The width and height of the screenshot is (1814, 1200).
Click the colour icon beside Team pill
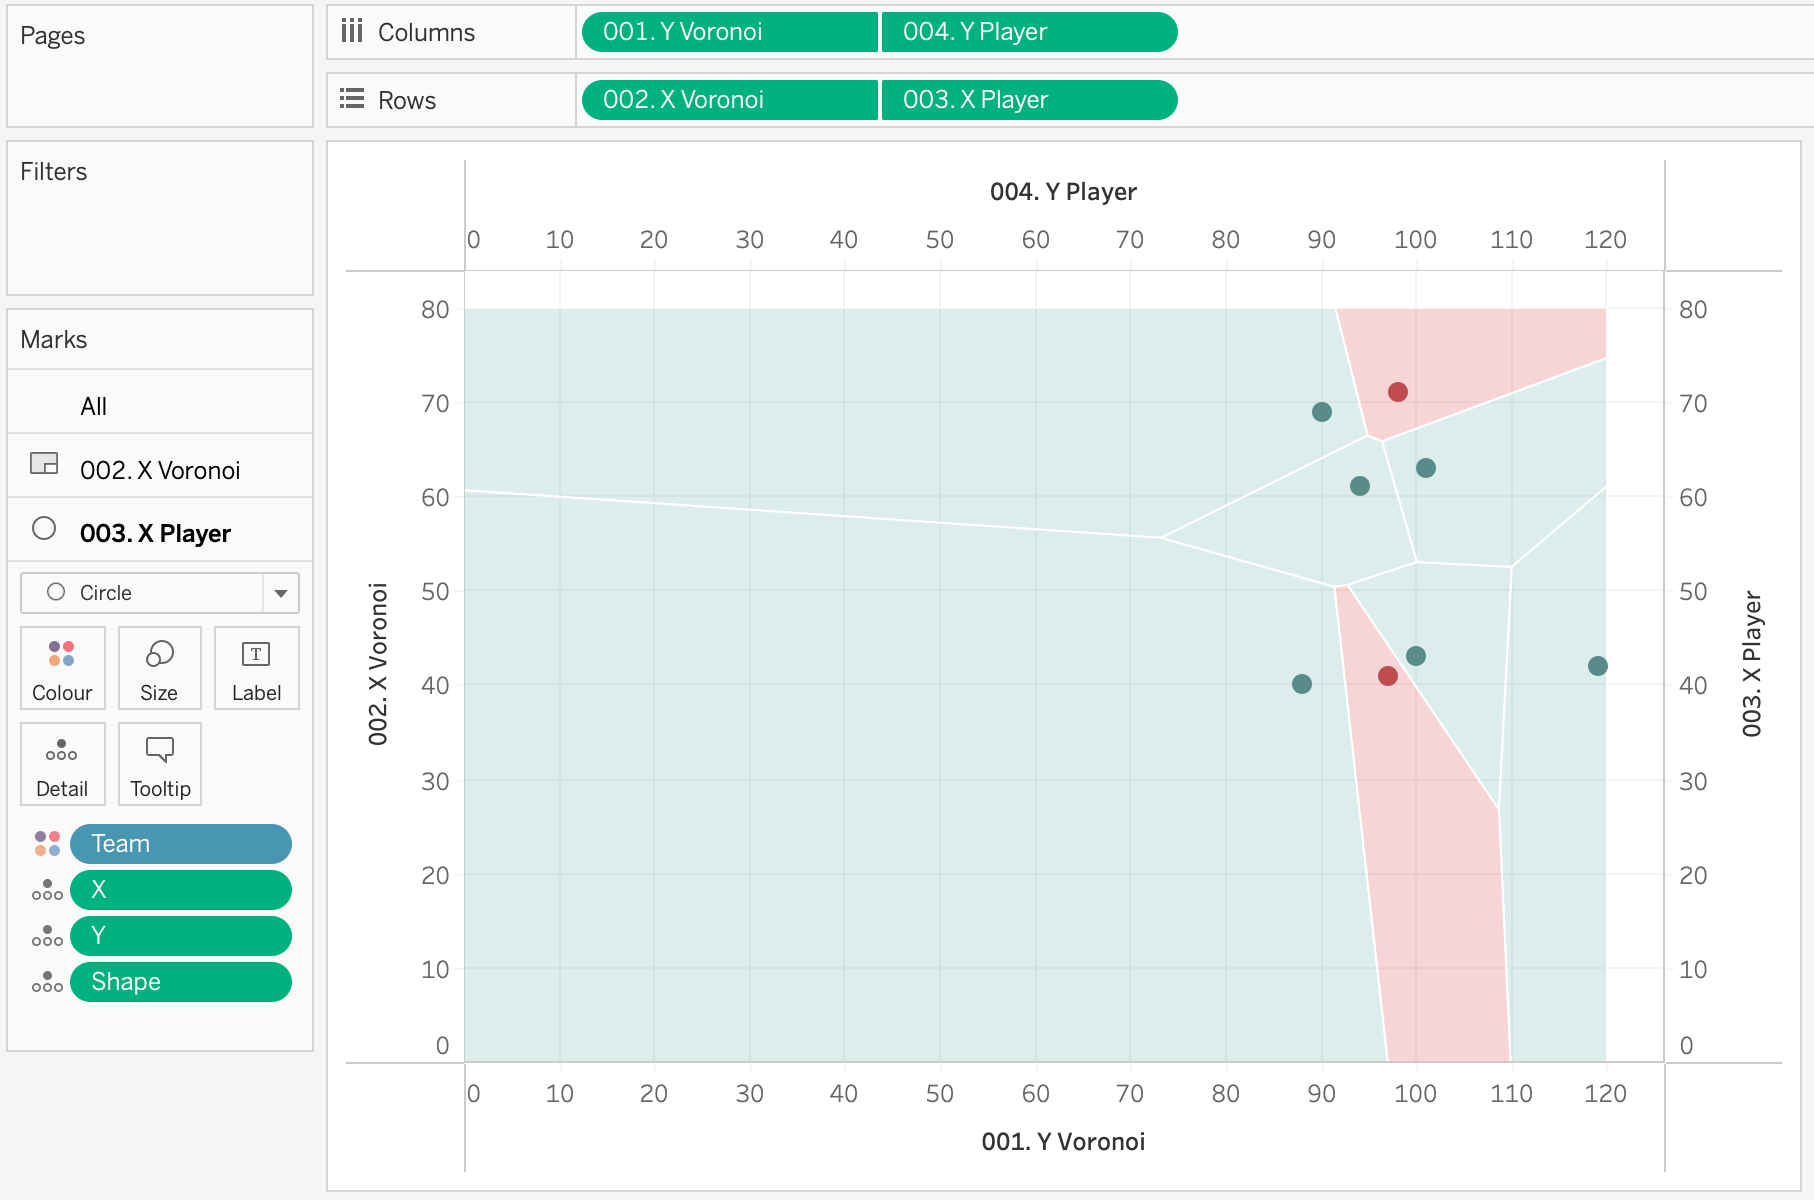pos(47,843)
